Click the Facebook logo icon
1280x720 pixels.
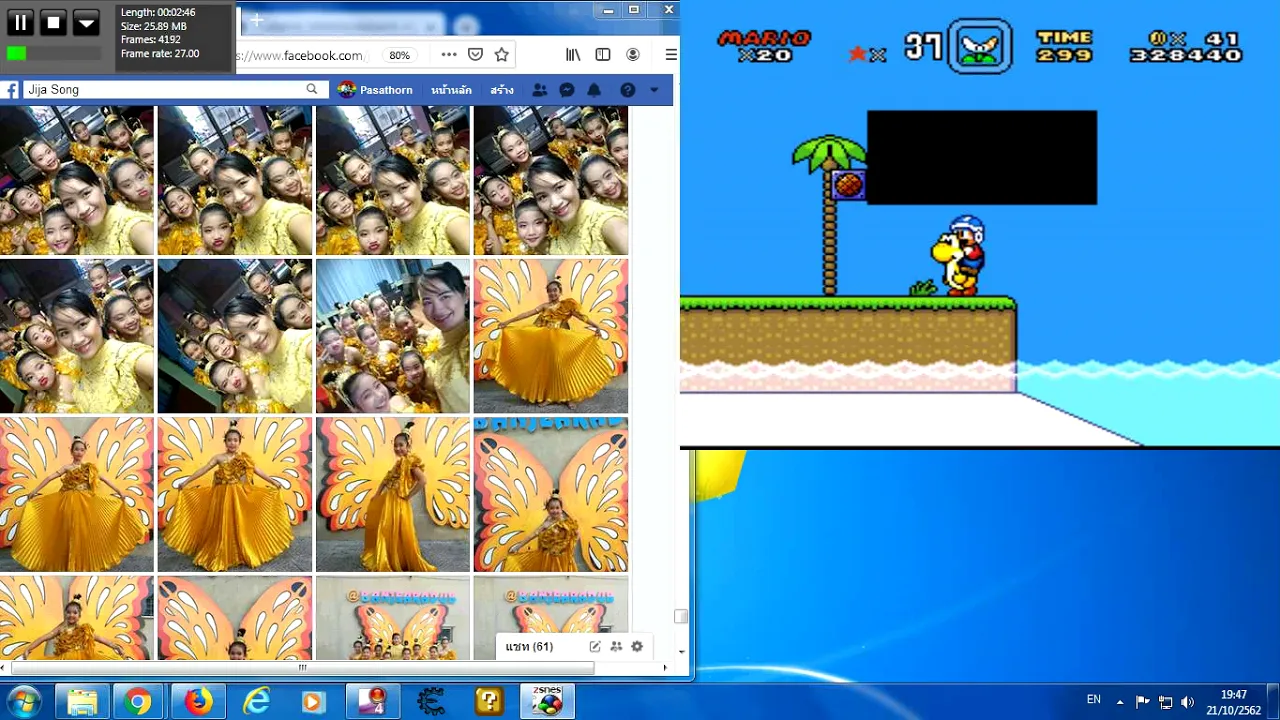[10, 90]
